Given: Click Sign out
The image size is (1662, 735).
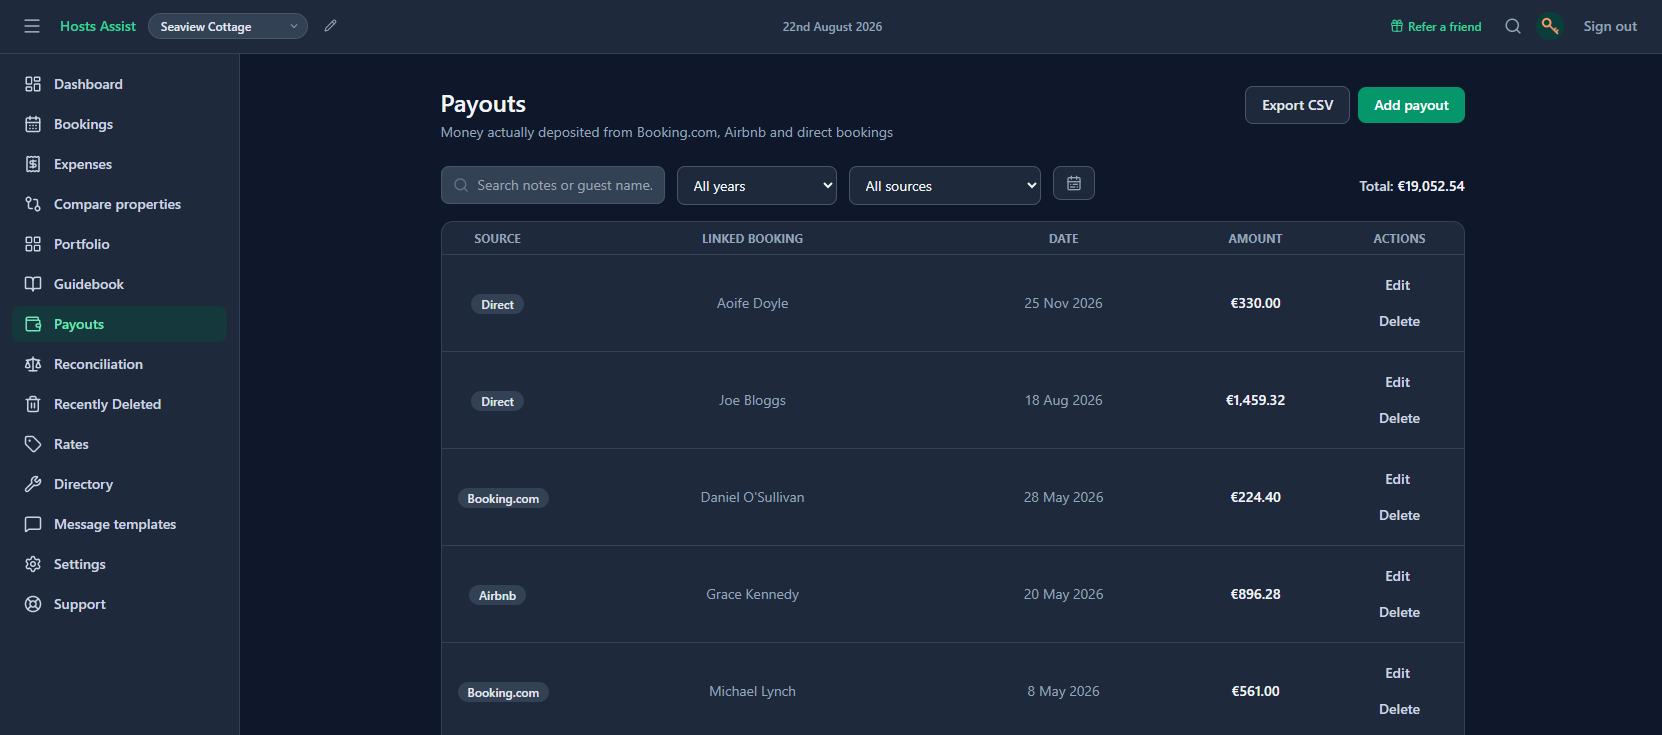Looking at the screenshot, I should pyautogui.click(x=1610, y=26).
